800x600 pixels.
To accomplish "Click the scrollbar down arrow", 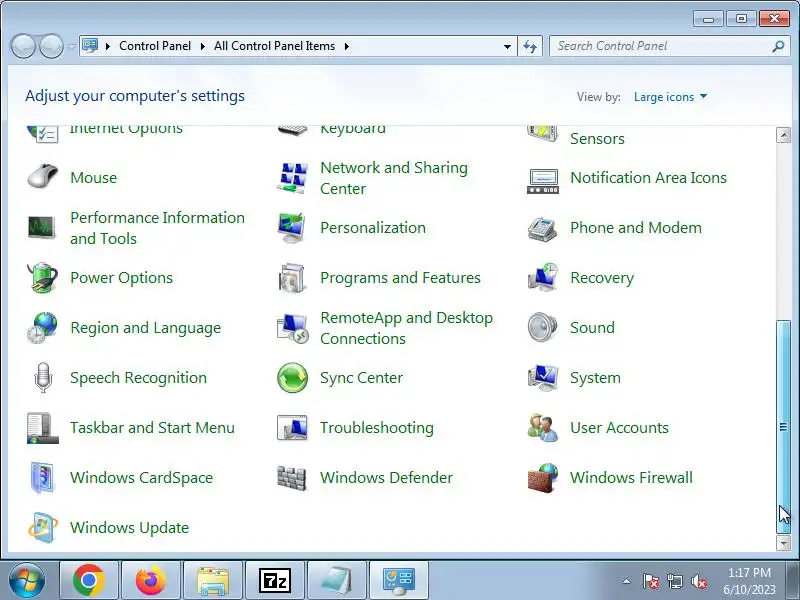I will (783, 542).
